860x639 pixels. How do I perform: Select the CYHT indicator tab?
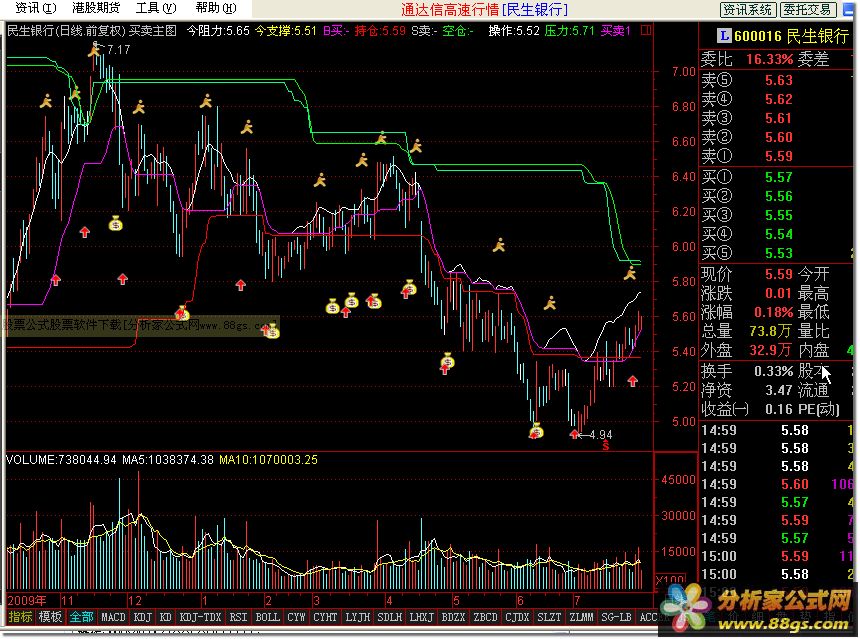325,618
